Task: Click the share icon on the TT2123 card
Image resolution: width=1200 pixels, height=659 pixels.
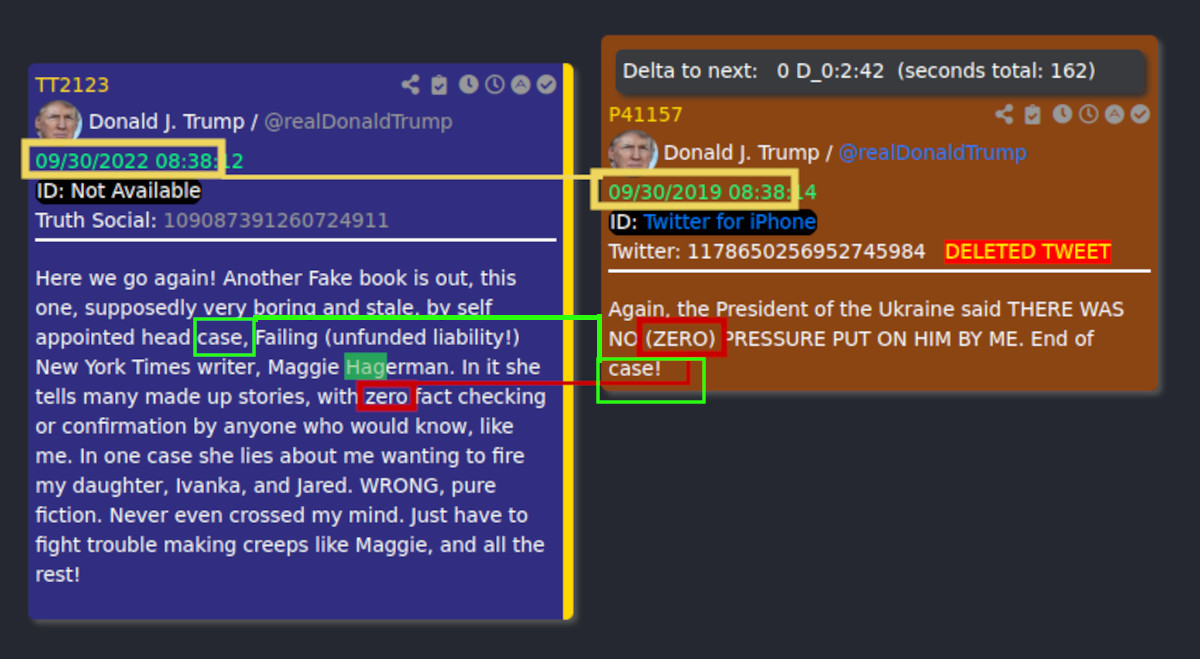Action: click(x=410, y=85)
